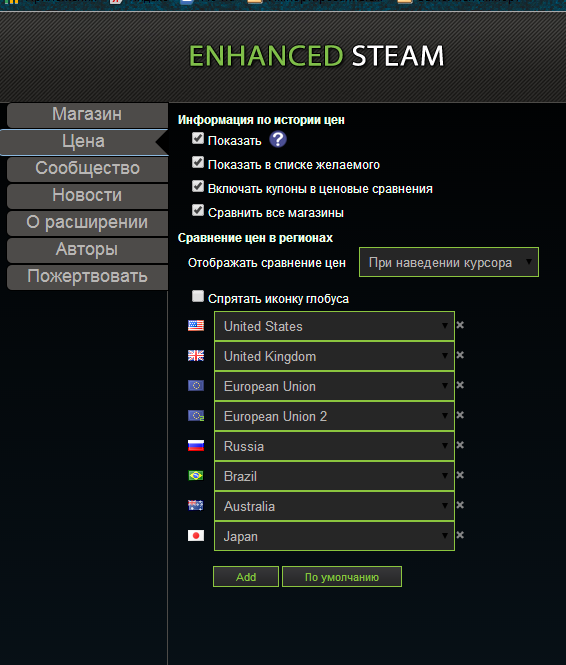The image size is (566, 665).
Task: Remove the European Union 2 region row
Action: [460, 415]
